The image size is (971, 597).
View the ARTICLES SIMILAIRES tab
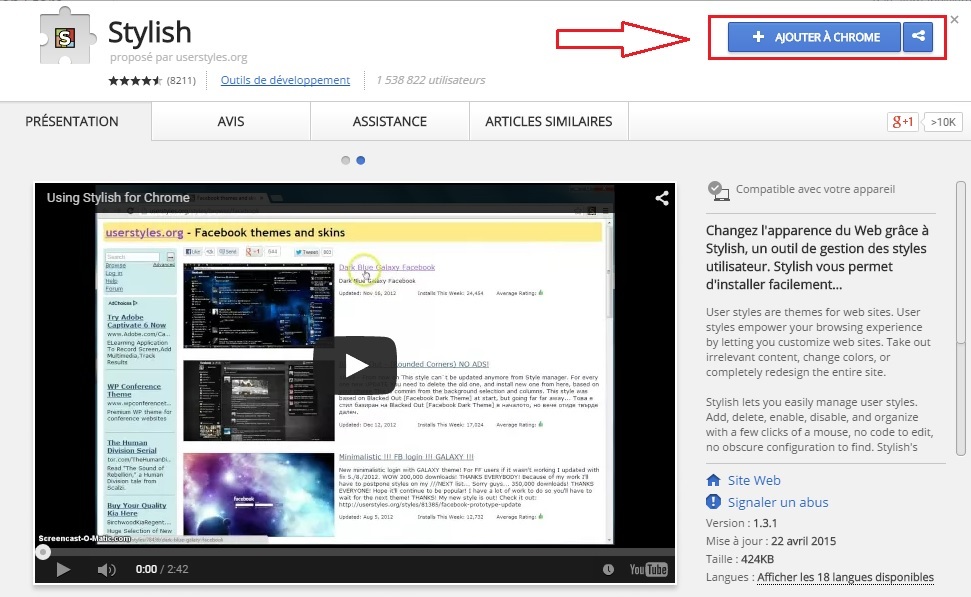pos(549,121)
